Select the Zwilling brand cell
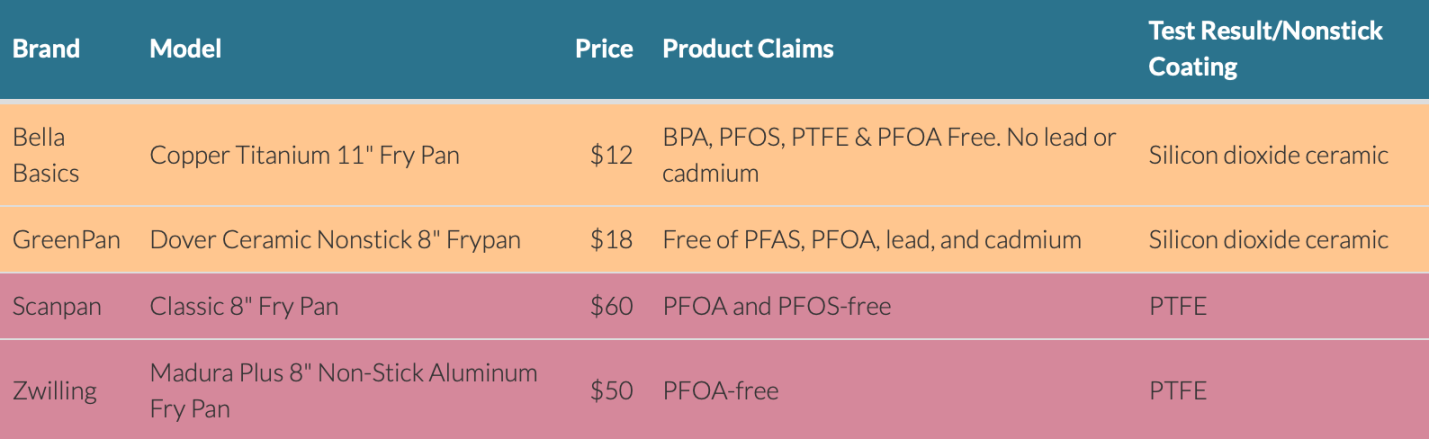The height and width of the screenshot is (439, 1429). (55, 390)
